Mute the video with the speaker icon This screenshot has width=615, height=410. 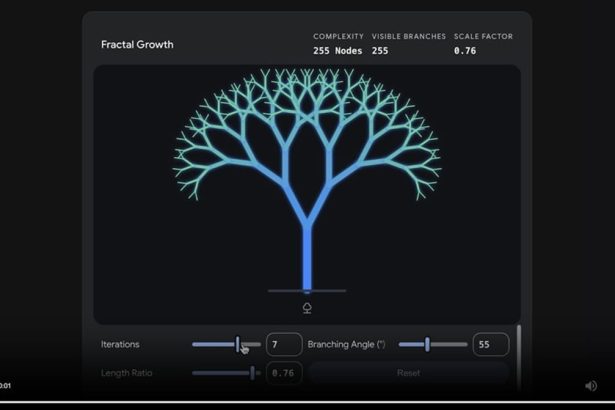pyautogui.click(x=591, y=386)
